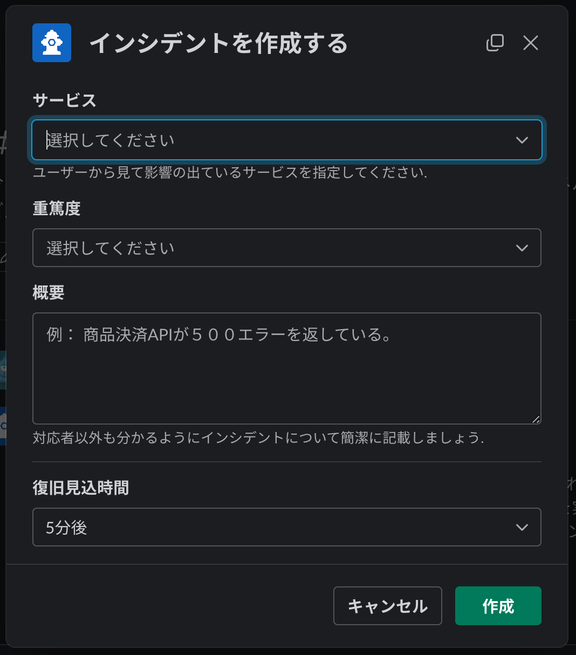Screen dimensions: 576x655
Task: Click the 重篤度 field label
Action: coord(56,208)
